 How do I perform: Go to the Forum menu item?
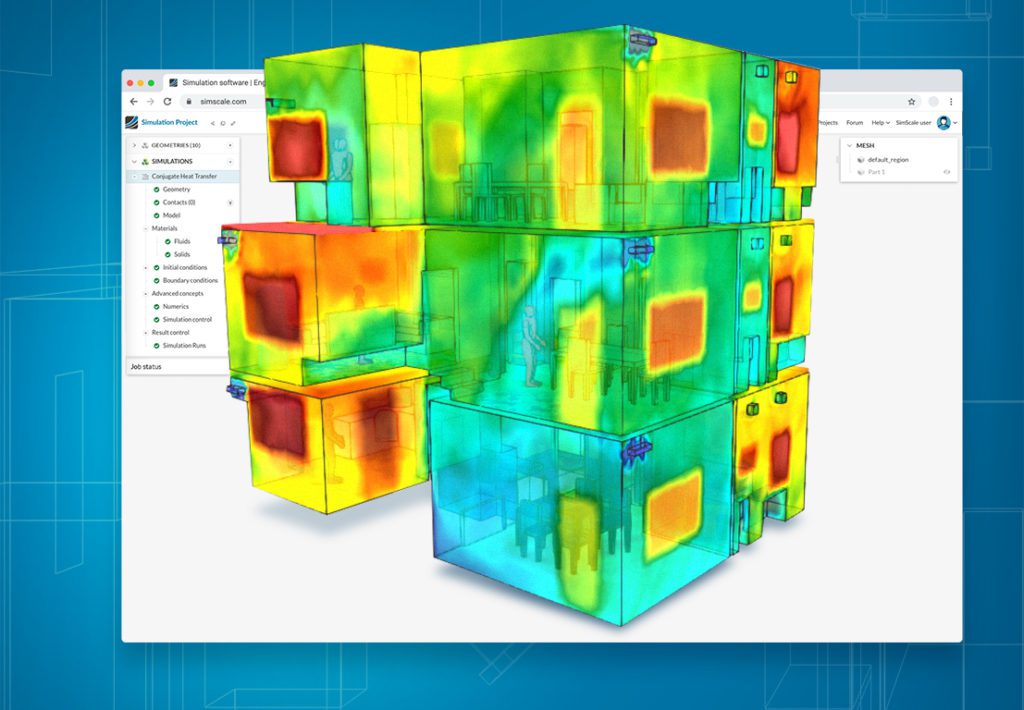[855, 123]
